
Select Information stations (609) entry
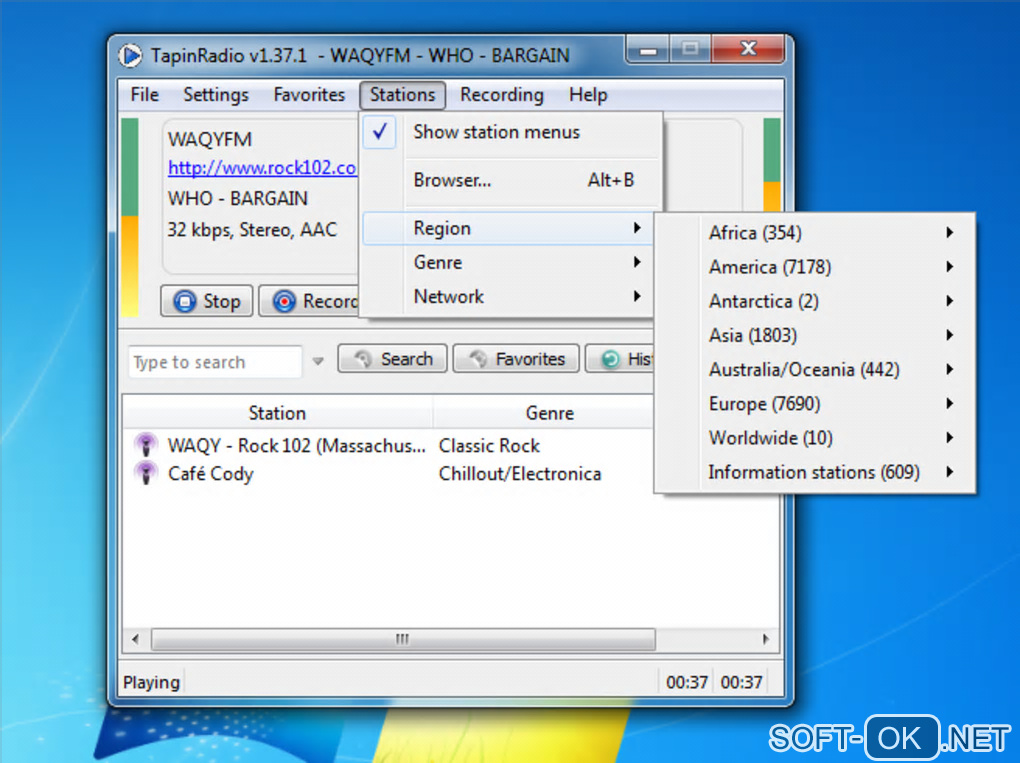coord(814,472)
